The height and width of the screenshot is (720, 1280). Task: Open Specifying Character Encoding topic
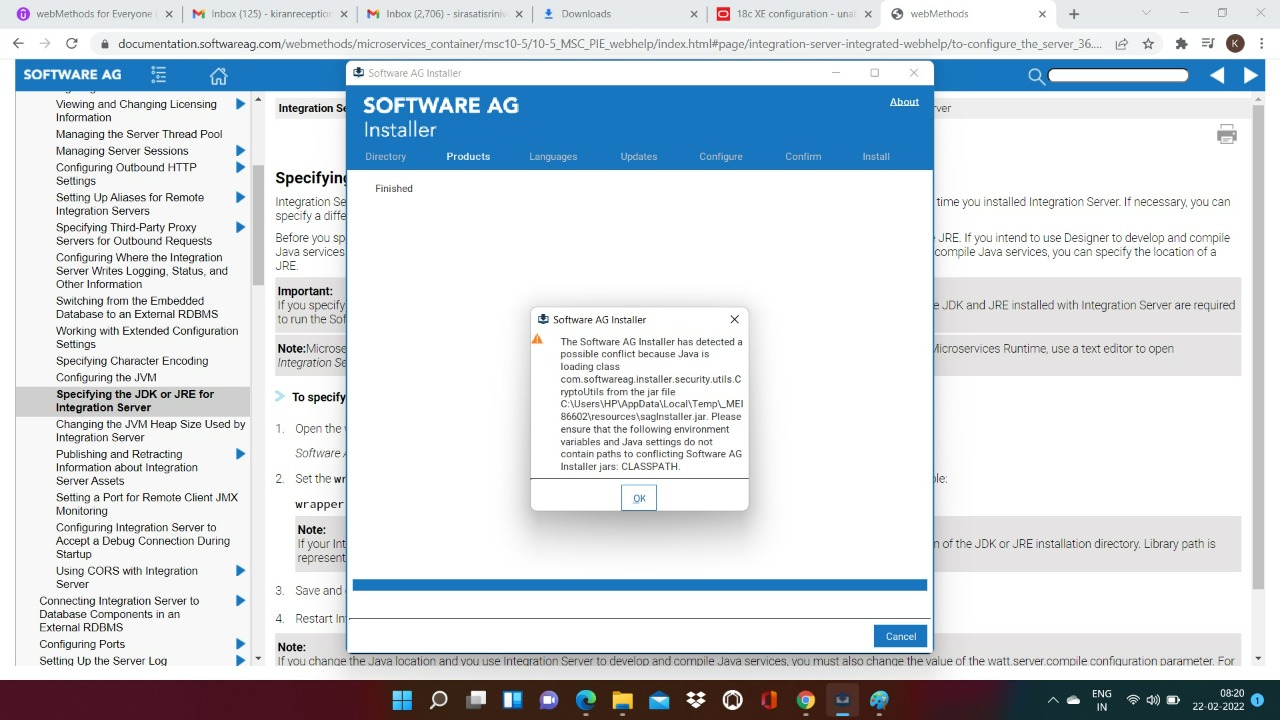132,361
